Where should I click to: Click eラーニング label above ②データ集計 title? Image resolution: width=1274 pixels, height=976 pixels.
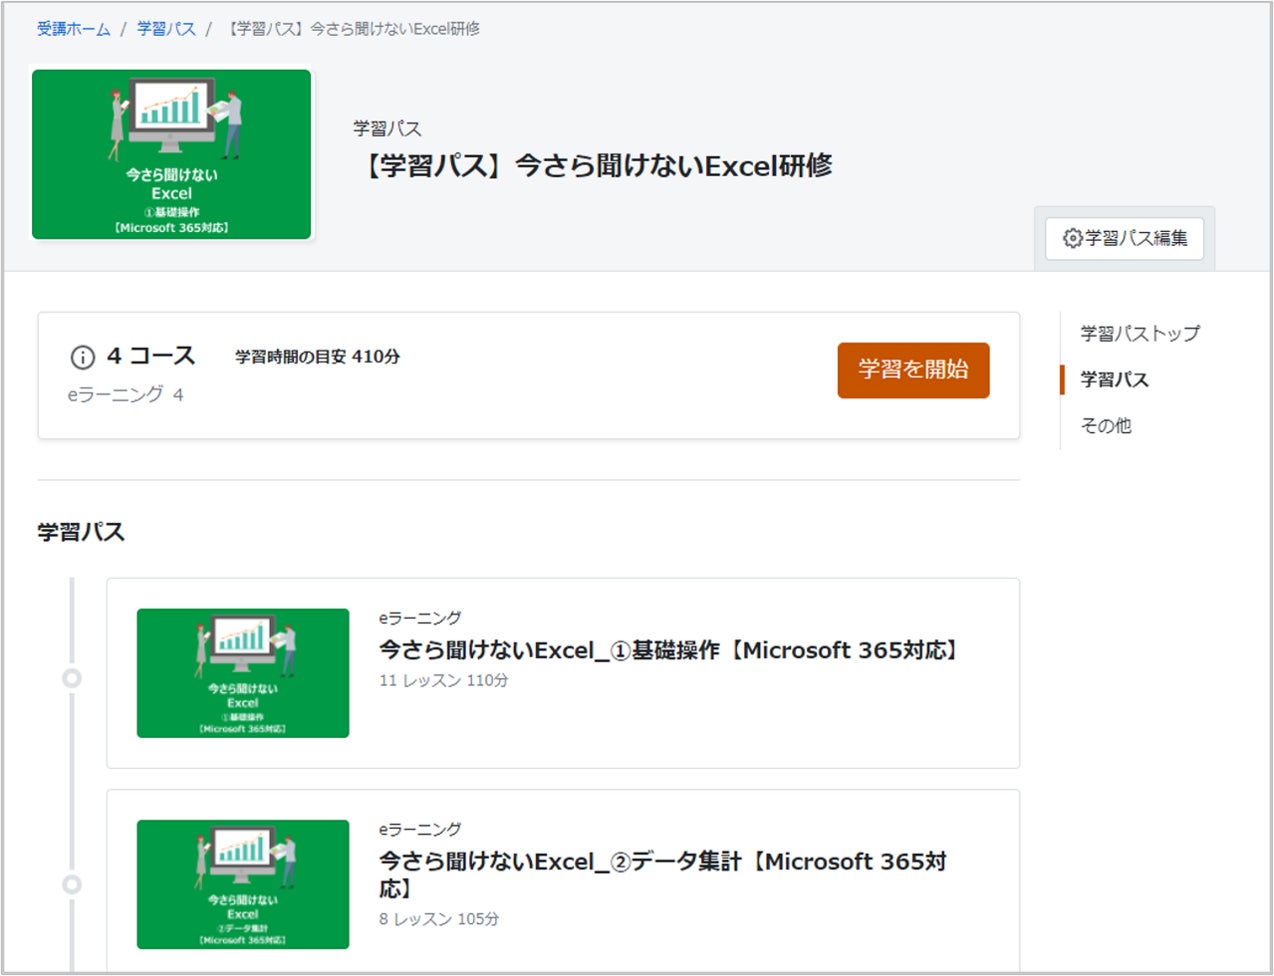(x=420, y=829)
